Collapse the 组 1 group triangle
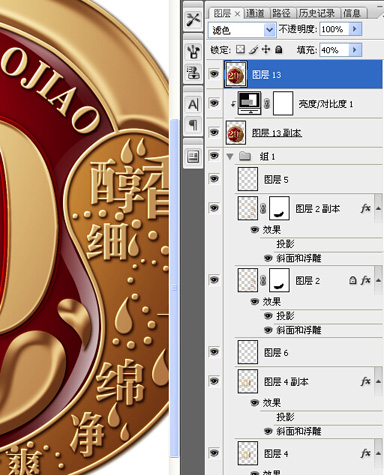384x475 pixels. tap(230, 156)
